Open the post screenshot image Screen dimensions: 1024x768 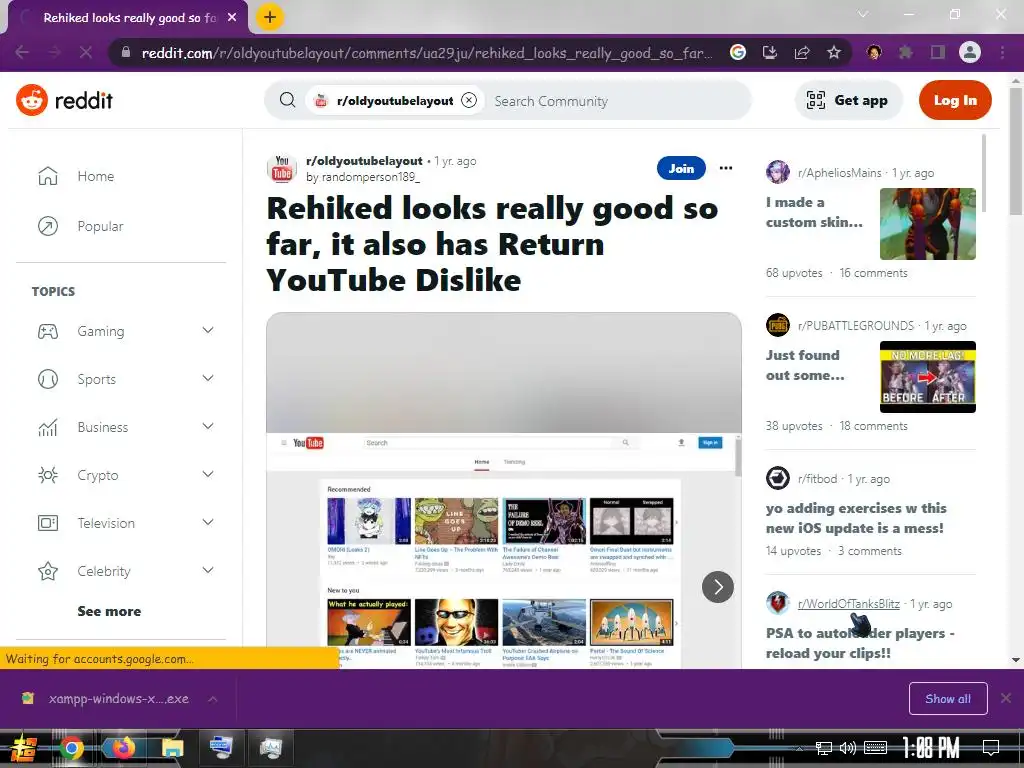(504, 490)
